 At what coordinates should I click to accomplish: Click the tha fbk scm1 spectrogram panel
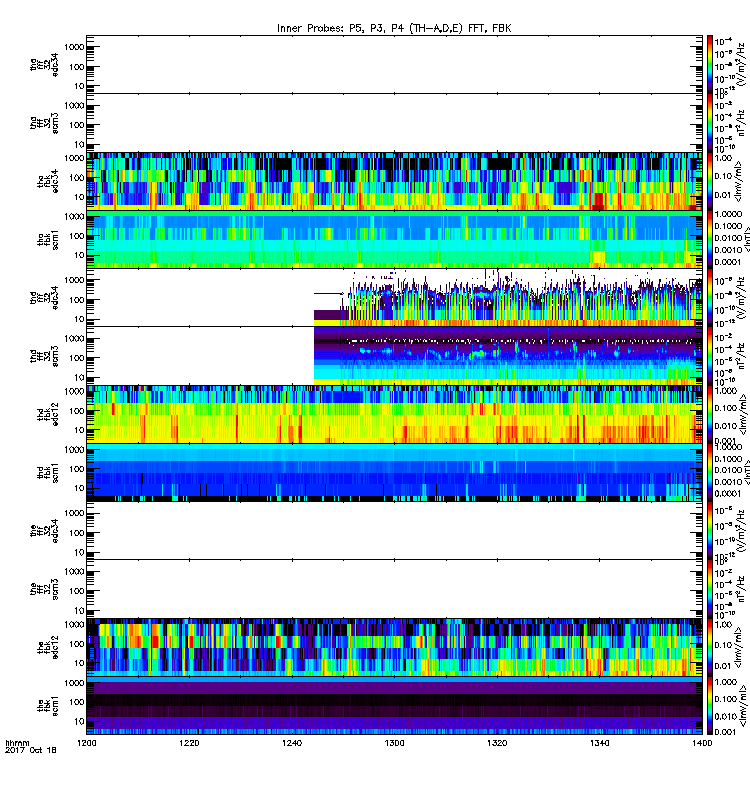point(394,239)
